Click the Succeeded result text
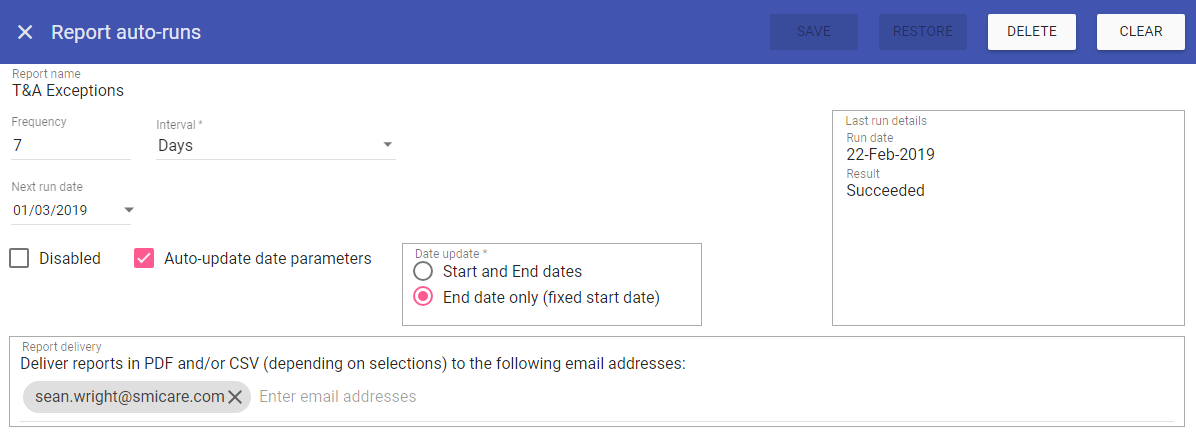 pos(885,190)
